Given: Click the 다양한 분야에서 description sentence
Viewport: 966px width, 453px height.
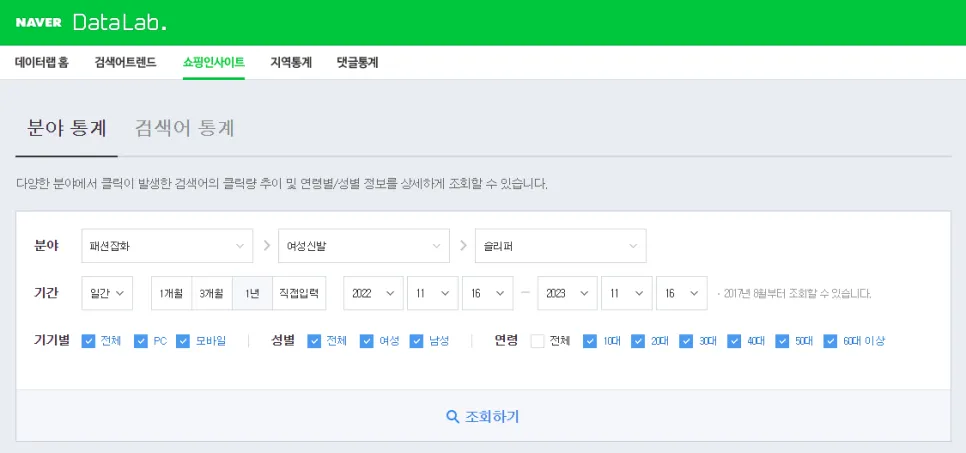Looking at the screenshot, I should click(x=282, y=184).
